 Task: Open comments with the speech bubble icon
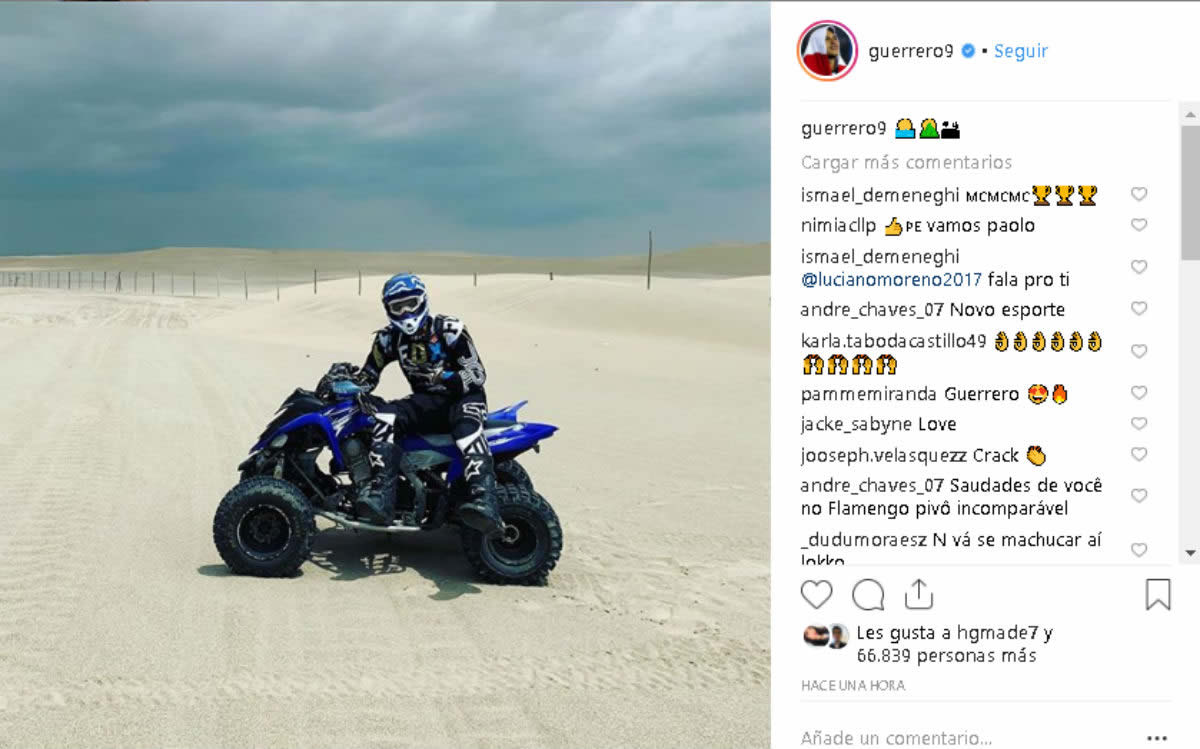(x=868, y=595)
